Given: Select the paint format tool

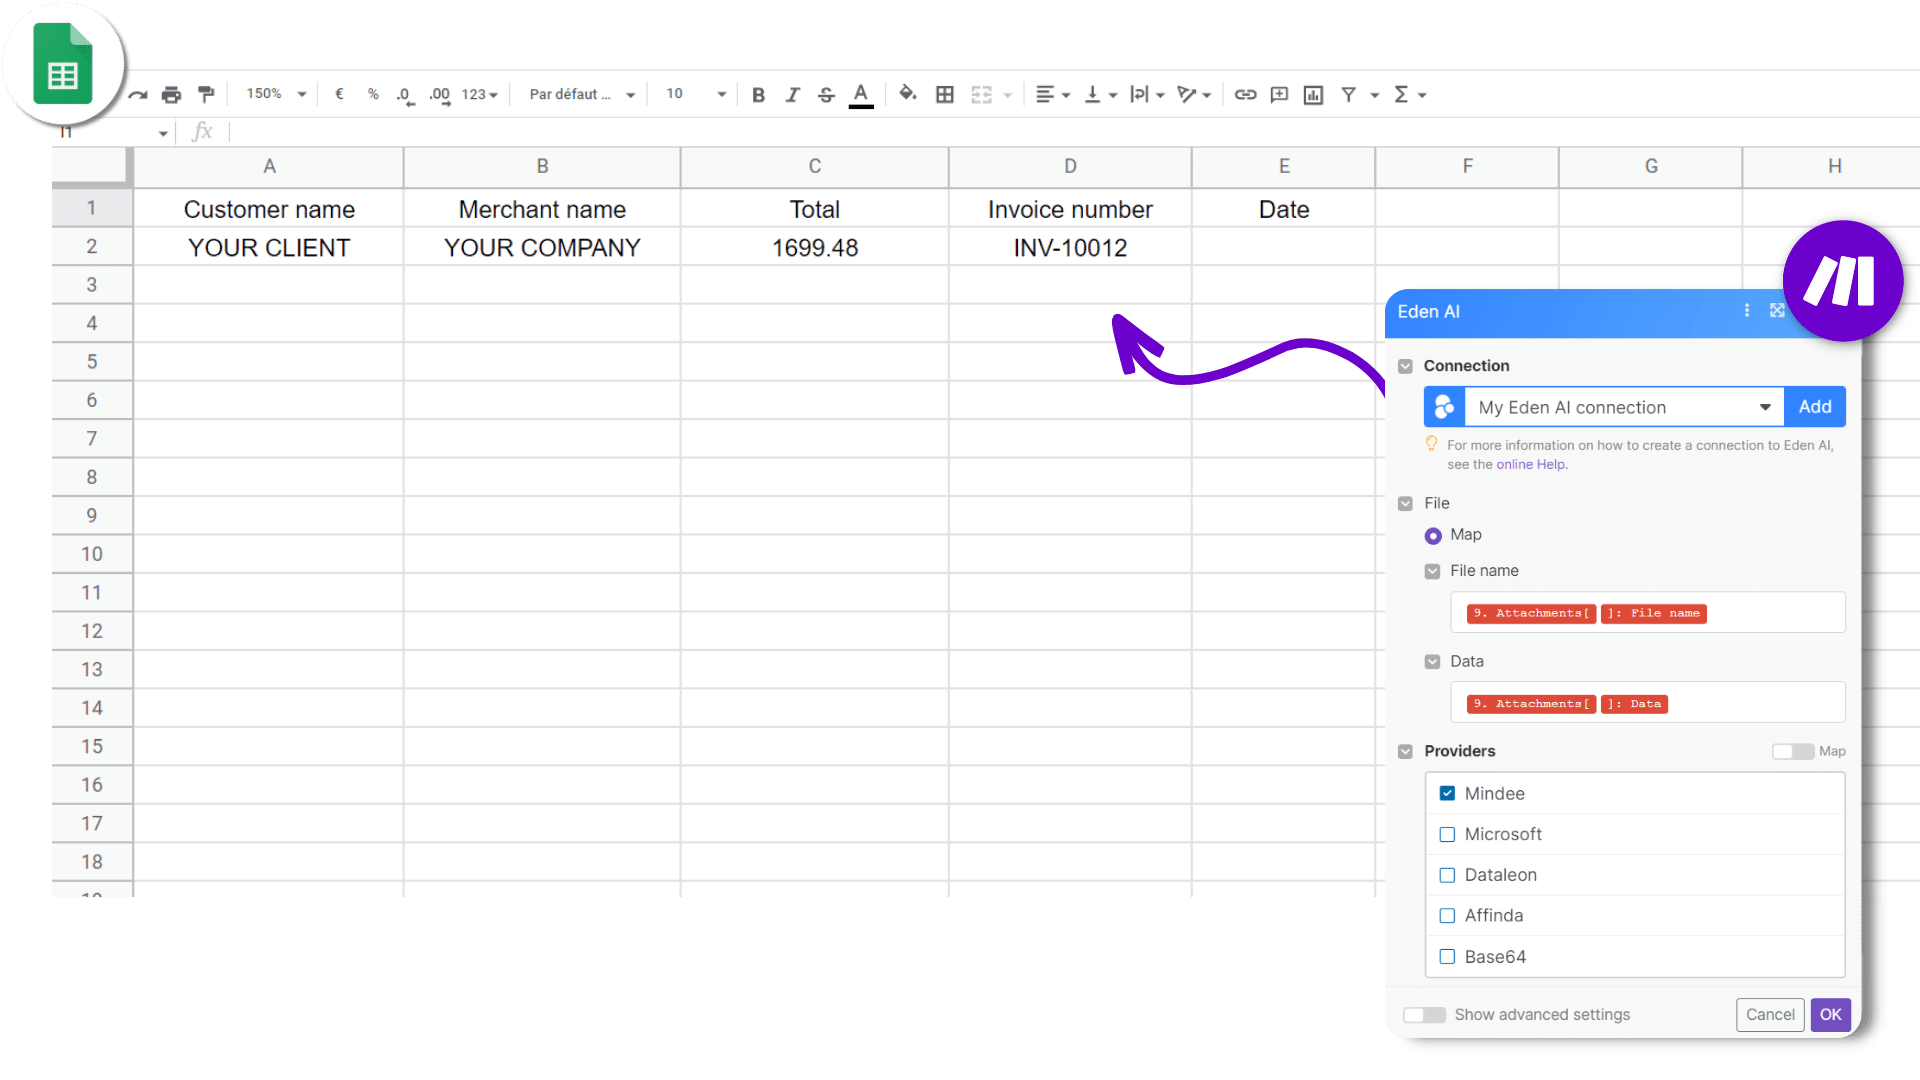Looking at the screenshot, I should pos(206,95).
